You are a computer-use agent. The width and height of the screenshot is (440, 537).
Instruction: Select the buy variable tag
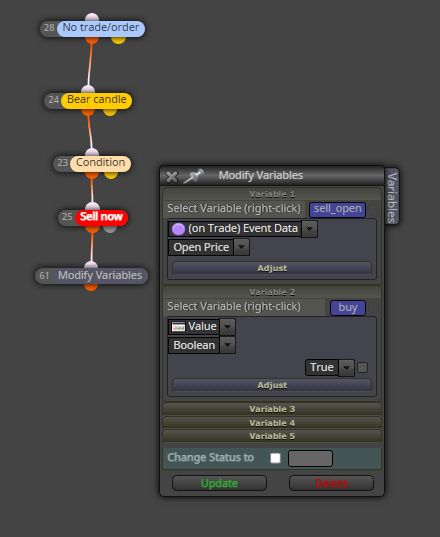(x=348, y=308)
